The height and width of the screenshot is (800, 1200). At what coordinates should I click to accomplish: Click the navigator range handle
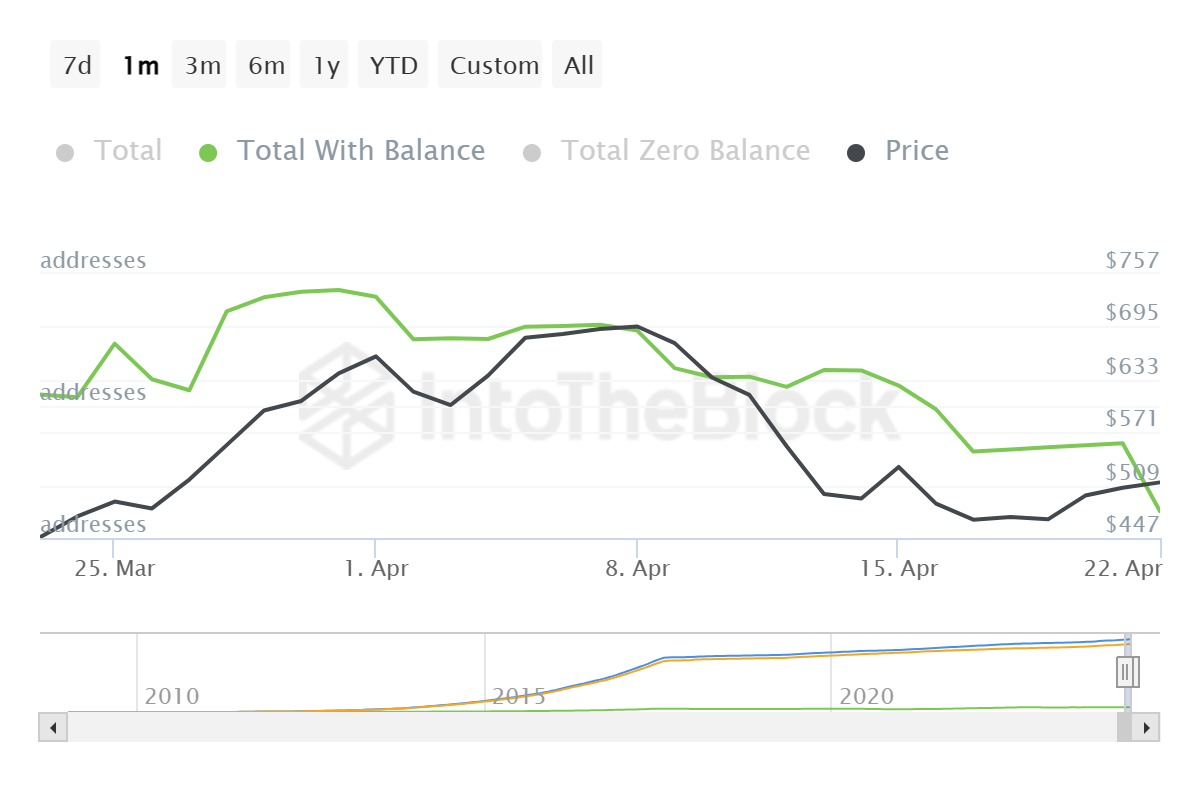click(1127, 671)
